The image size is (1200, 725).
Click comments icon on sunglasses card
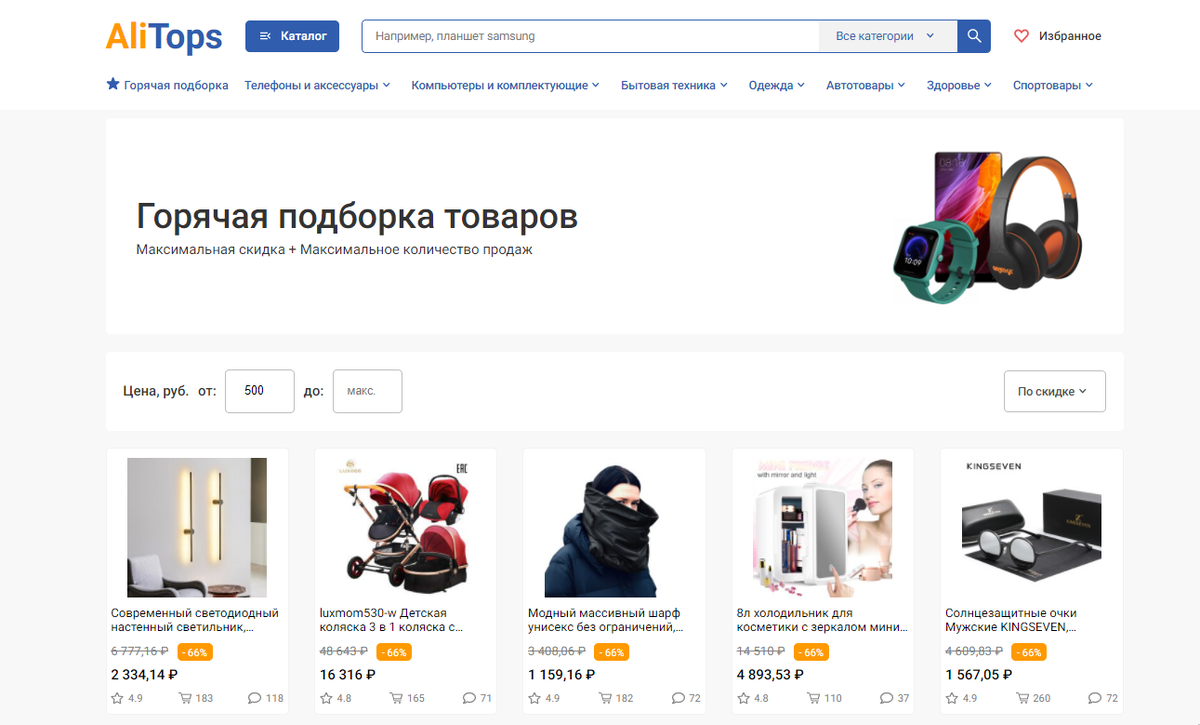coord(1096,698)
